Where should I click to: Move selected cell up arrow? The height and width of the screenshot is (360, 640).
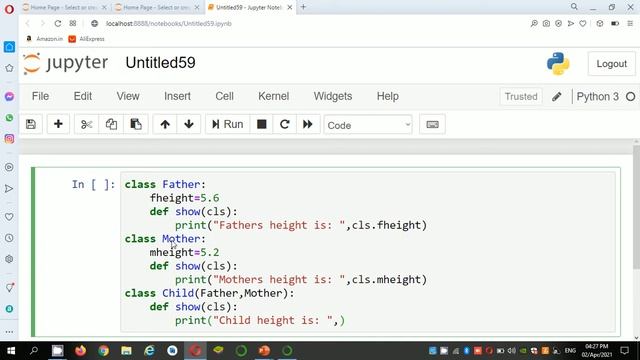(x=165, y=124)
